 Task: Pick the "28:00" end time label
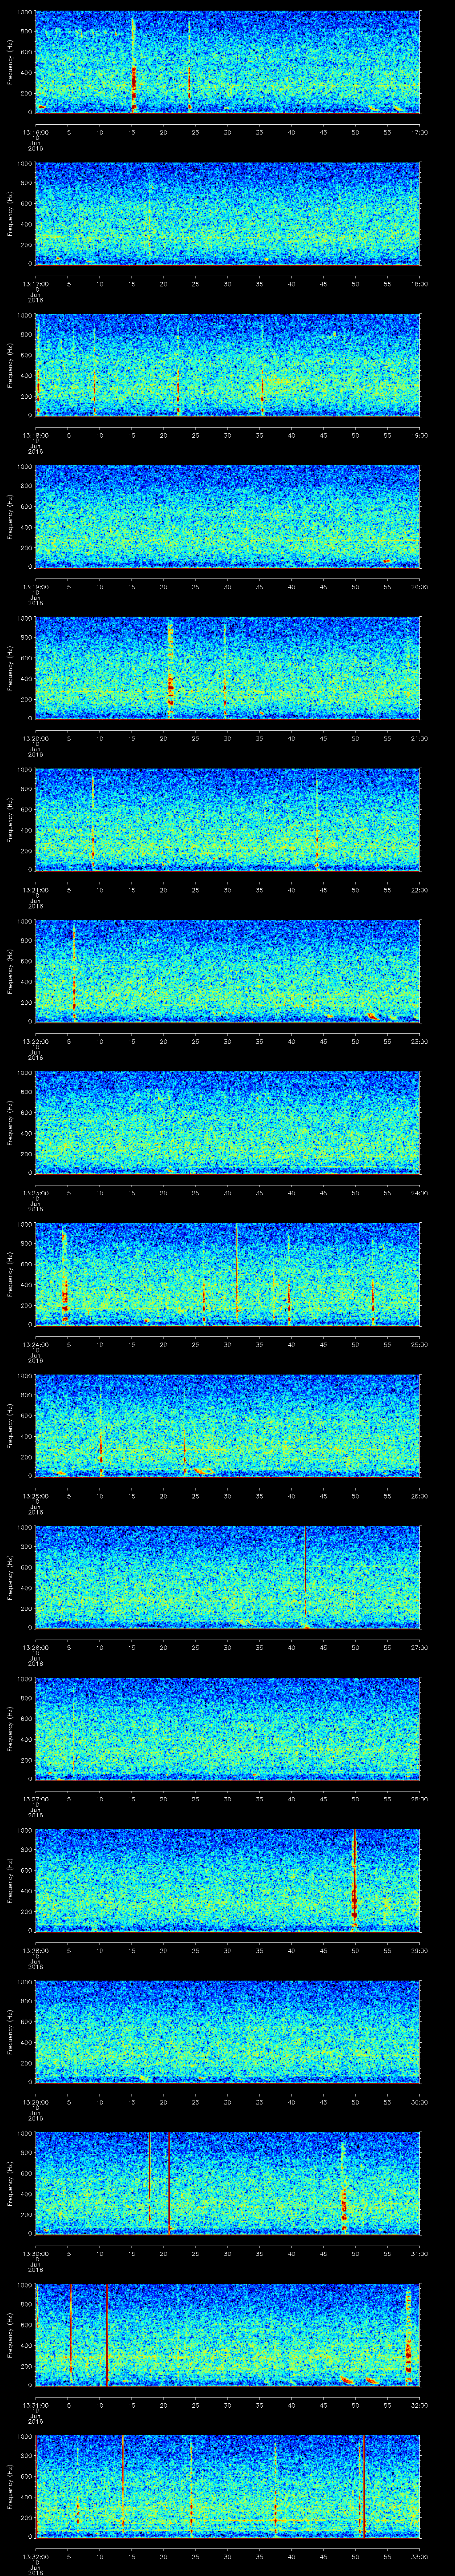[x=420, y=1799]
